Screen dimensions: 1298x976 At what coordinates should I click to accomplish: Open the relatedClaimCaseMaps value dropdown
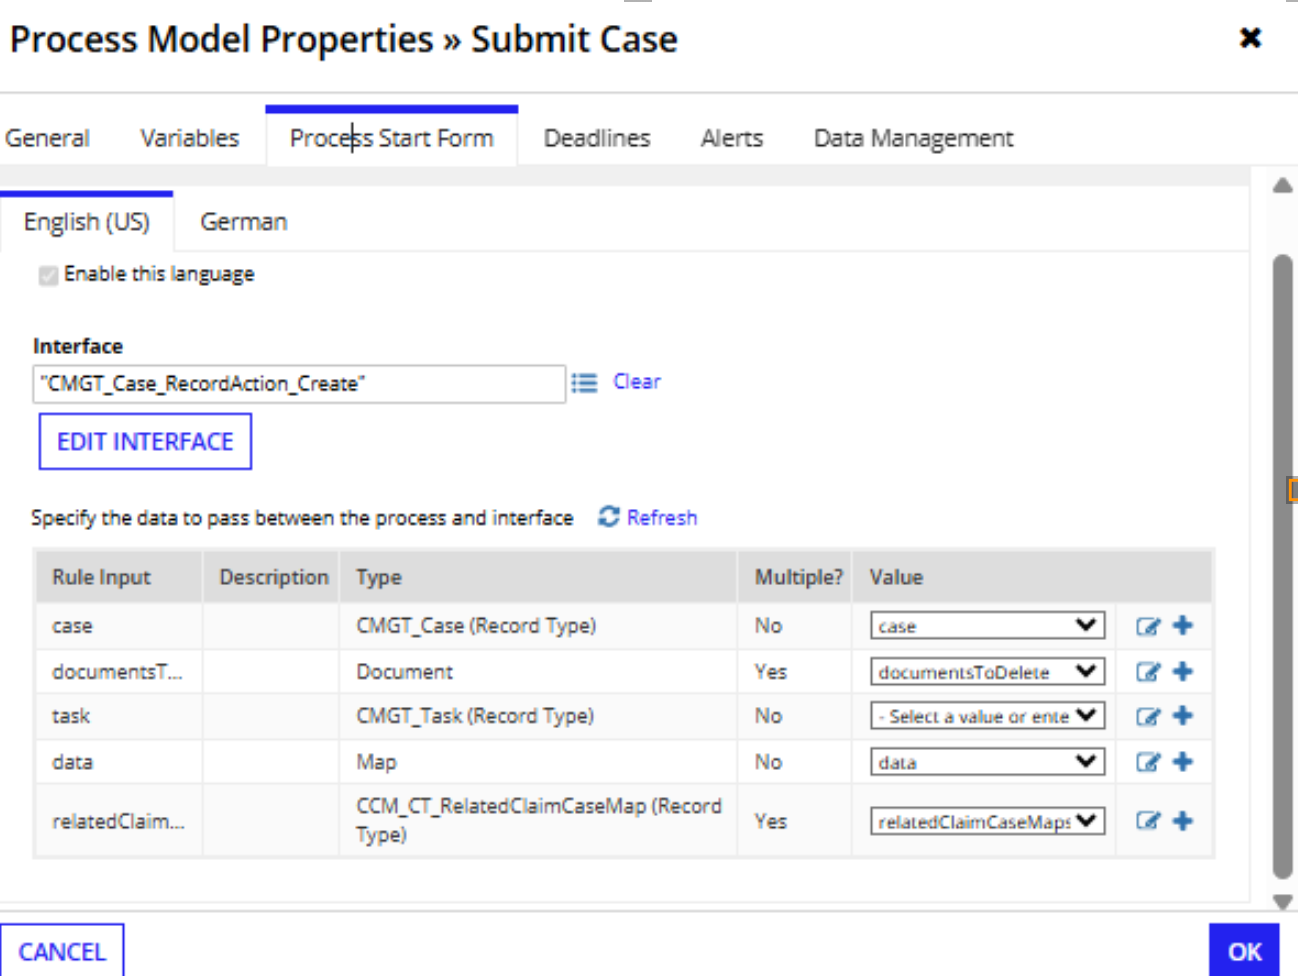[x=987, y=821]
